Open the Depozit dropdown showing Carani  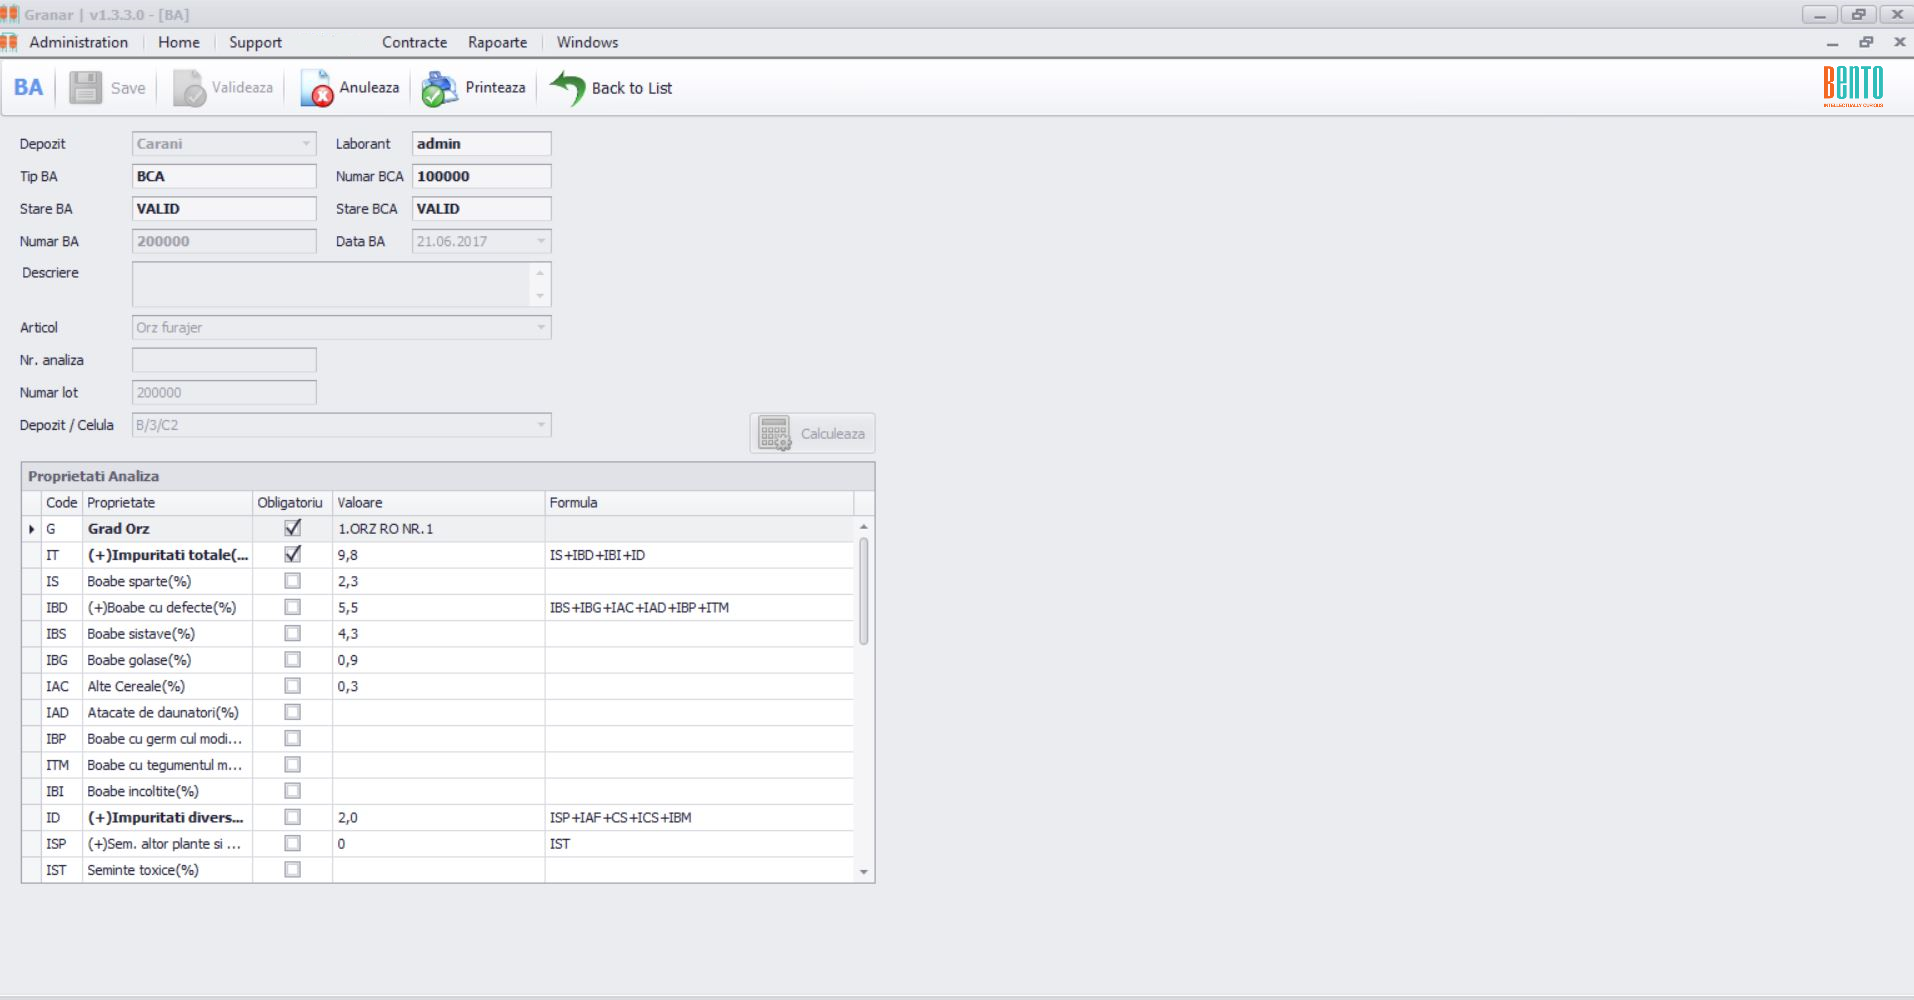click(306, 144)
